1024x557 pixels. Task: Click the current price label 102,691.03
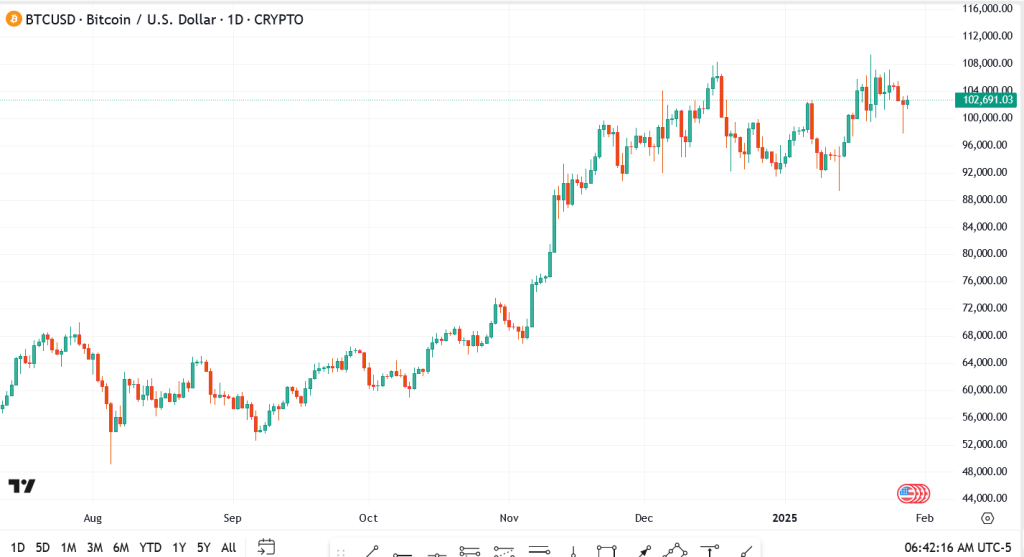(987, 100)
